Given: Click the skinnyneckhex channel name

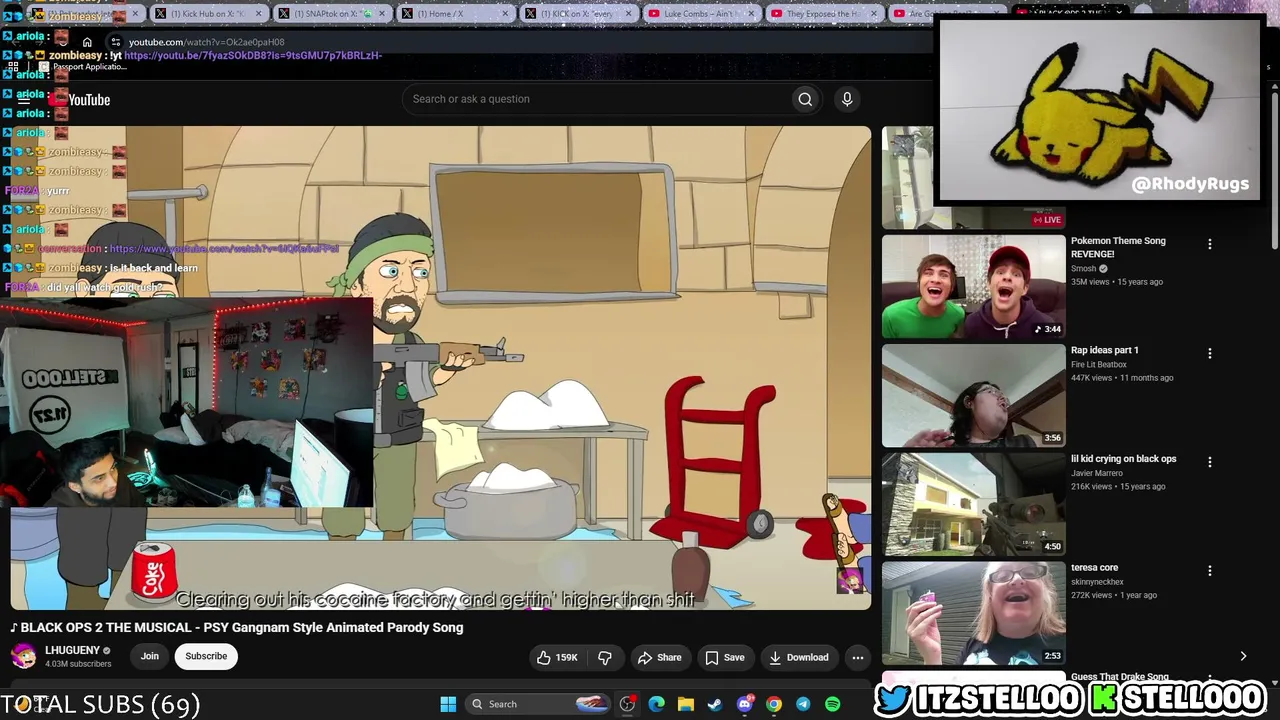Looking at the screenshot, I should pos(1098,582).
